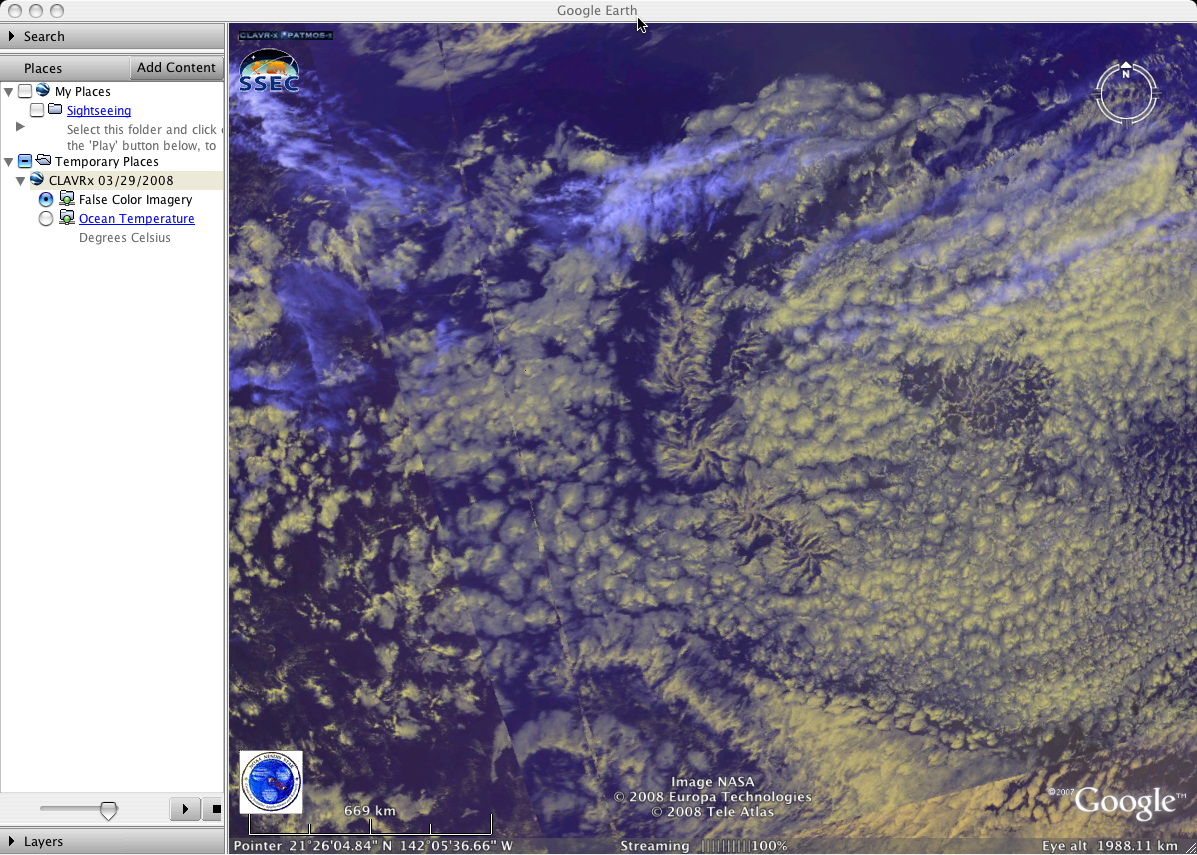The width and height of the screenshot is (1197, 855).
Task: Collapse the My Places tree
Action: pyautogui.click(x=9, y=92)
